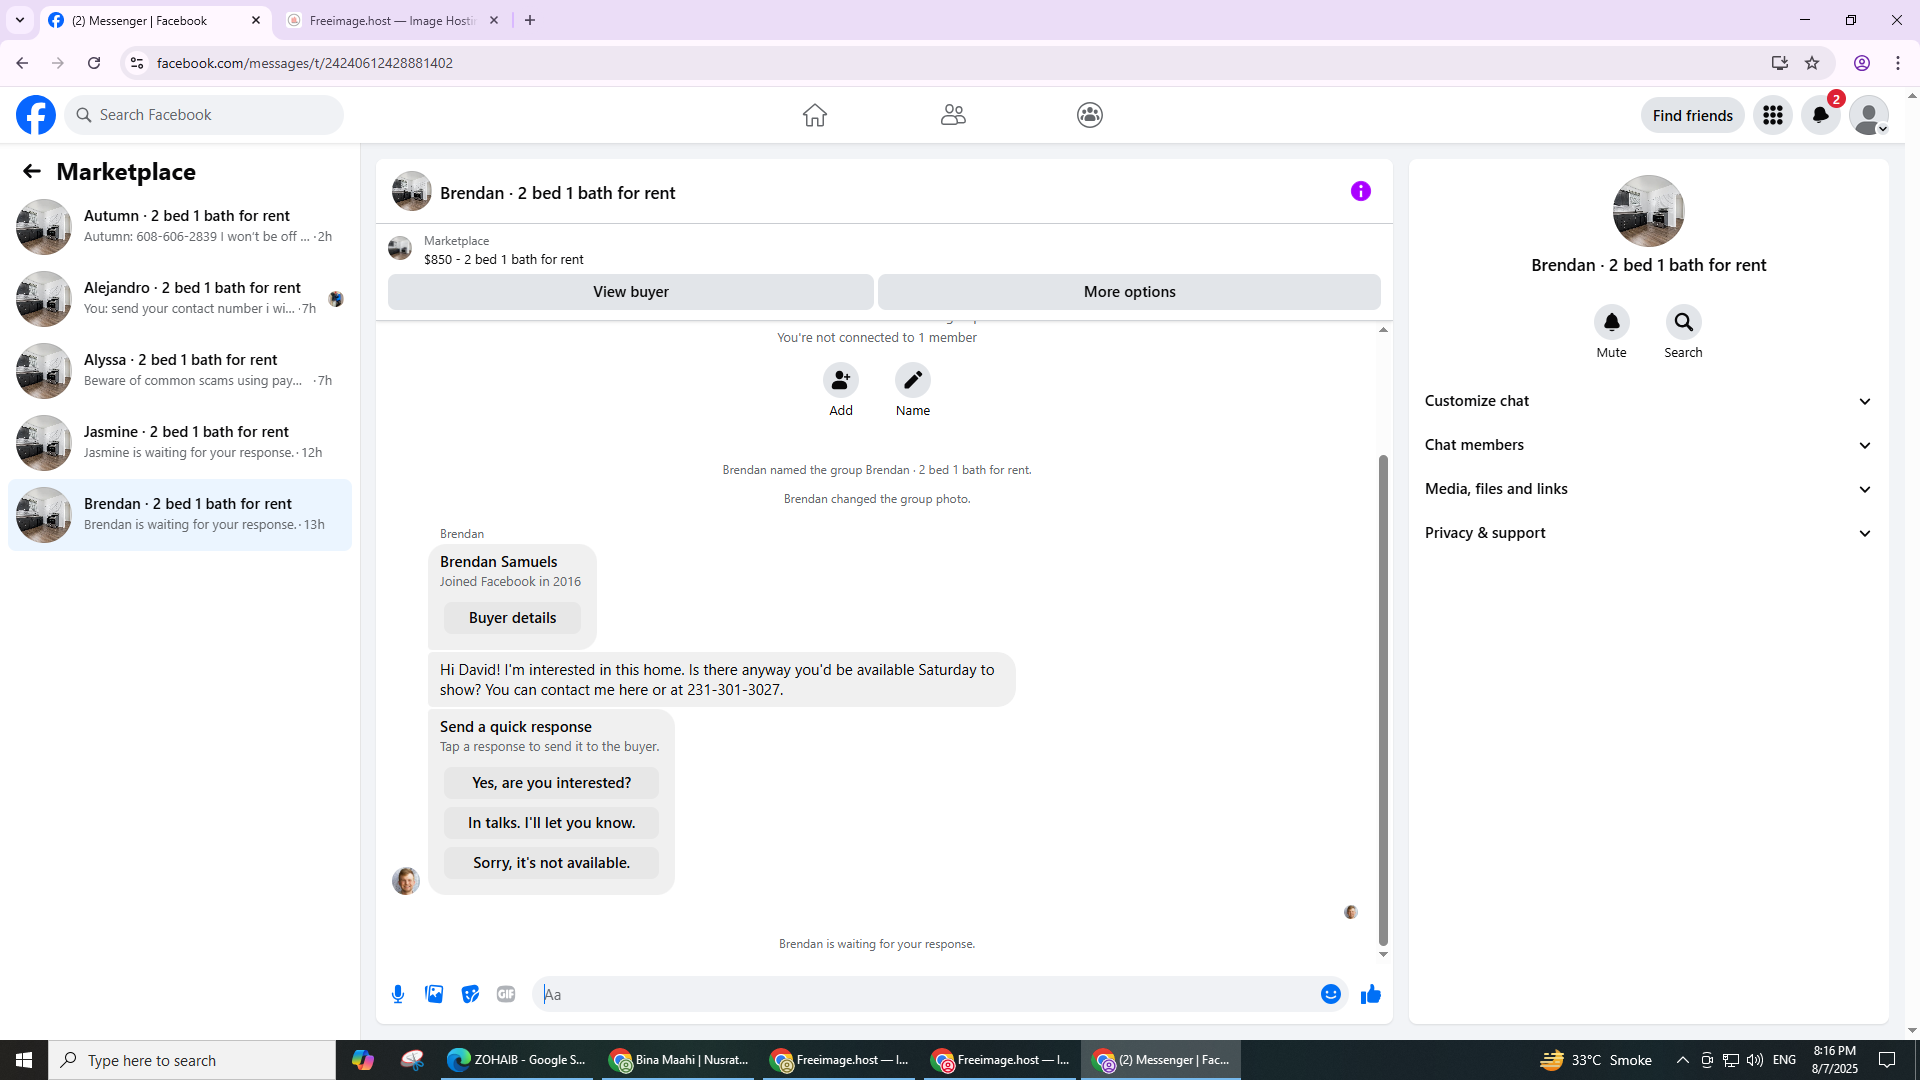
Task: Reload the page in Chrome
Action: [94, 63]
